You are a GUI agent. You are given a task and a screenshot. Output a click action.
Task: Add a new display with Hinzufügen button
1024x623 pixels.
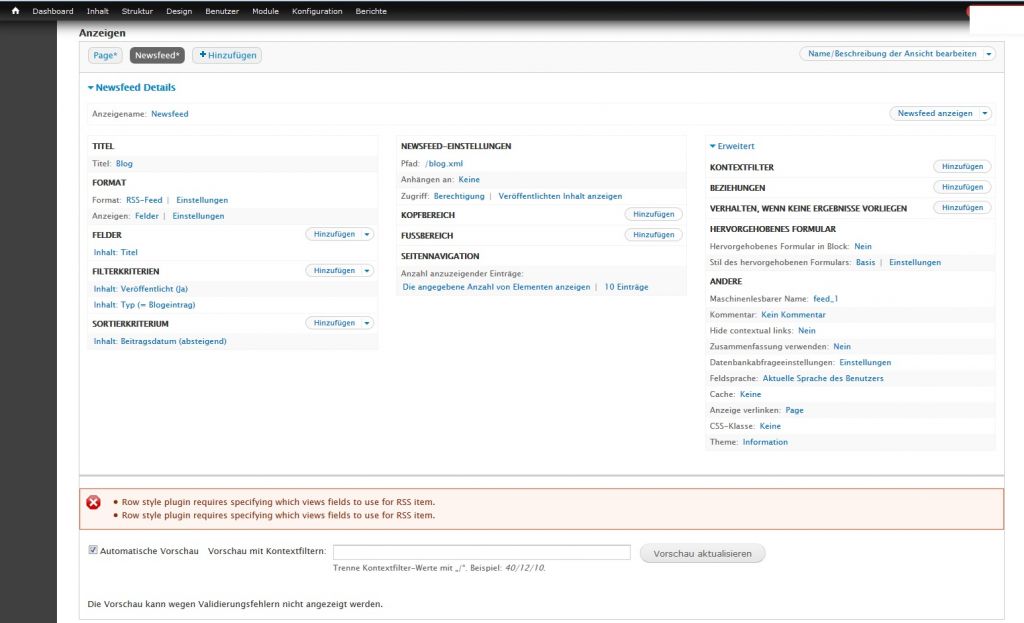(x=226, y=56)
